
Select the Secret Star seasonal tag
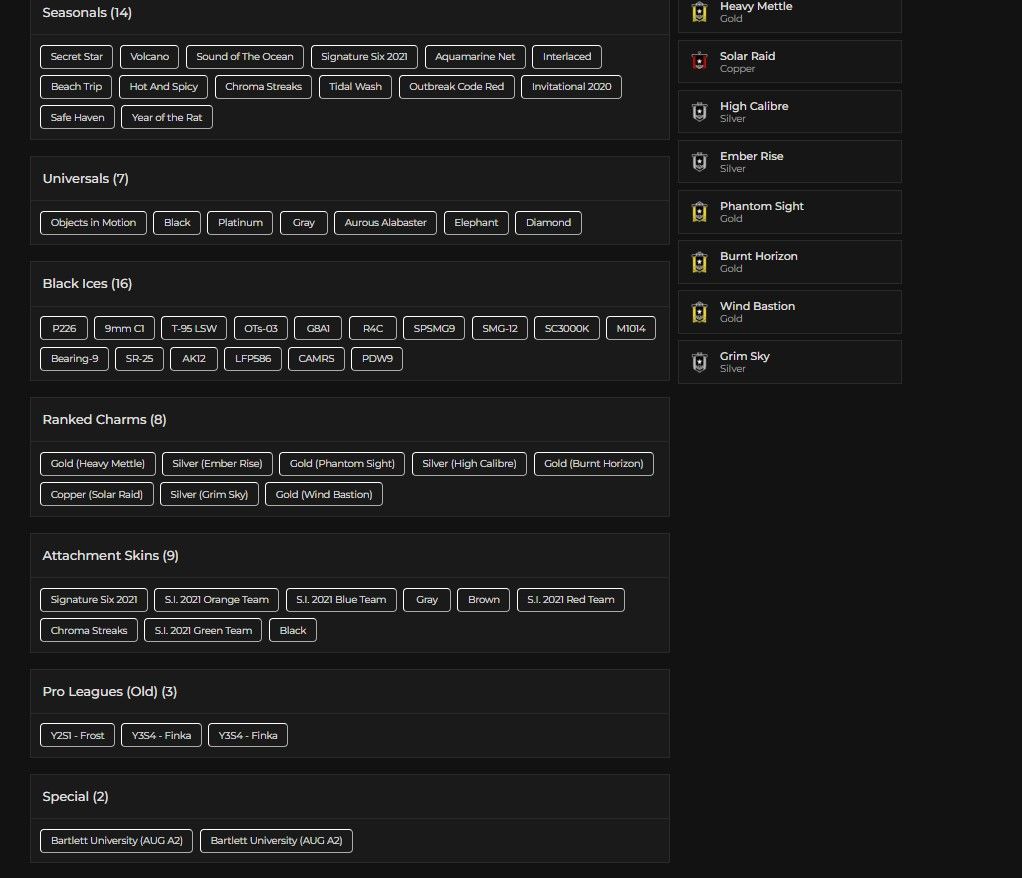pos(76,57)
